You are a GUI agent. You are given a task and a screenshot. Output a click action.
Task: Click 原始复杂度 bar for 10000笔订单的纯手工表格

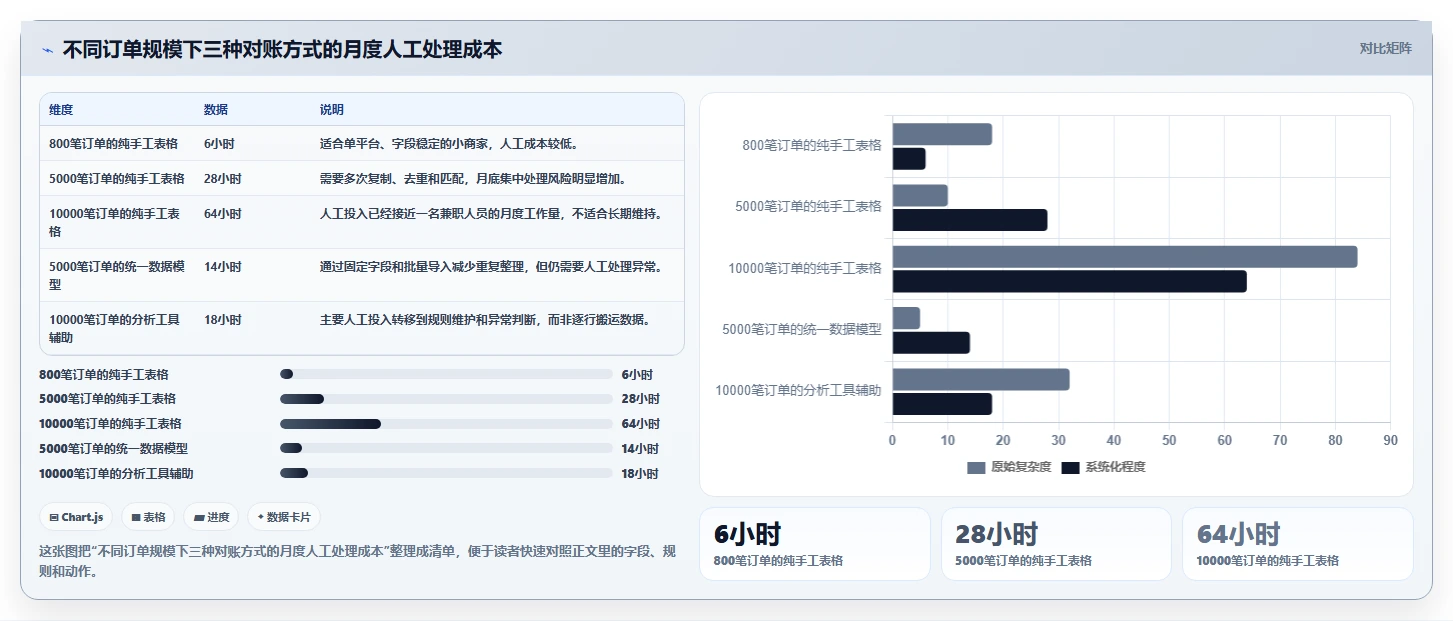(x=1125, y=257)
